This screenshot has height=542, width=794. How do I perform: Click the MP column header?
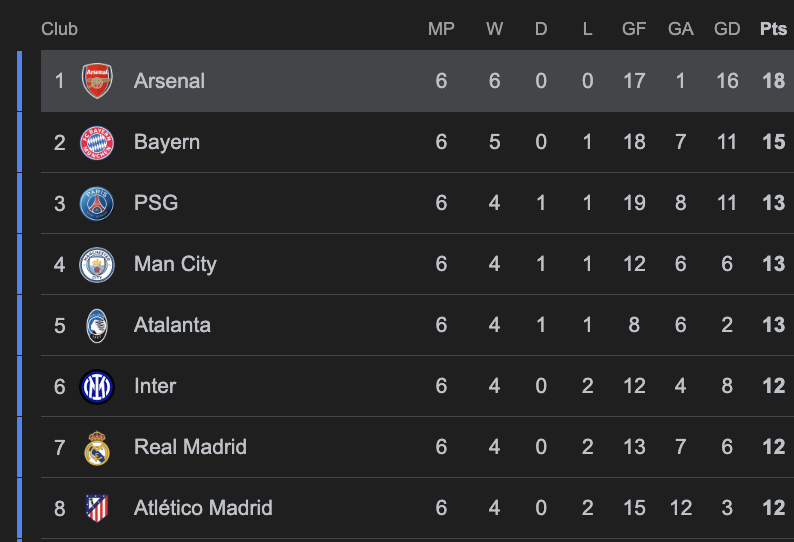pos(441,29)
